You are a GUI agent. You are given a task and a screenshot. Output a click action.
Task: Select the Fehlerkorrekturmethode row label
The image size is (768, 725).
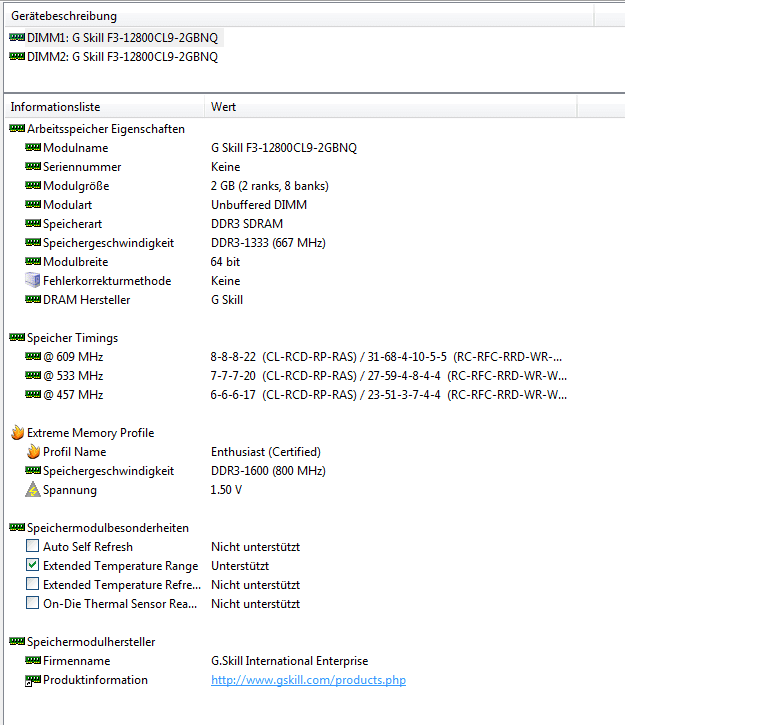(x=107, y=281)
